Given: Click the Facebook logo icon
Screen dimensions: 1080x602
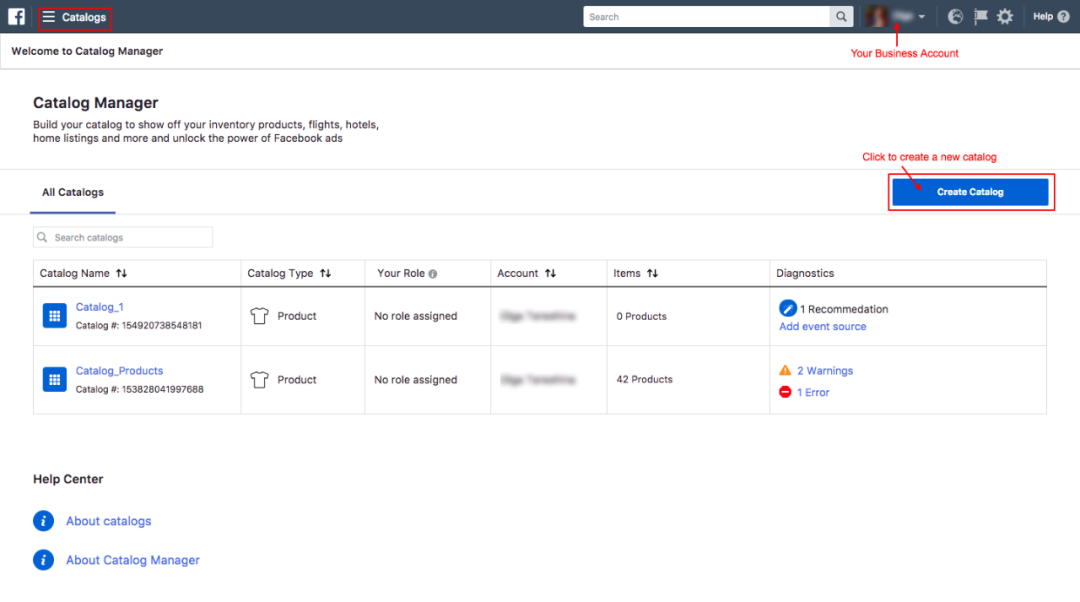Looking at the screenshot, I should pos(16,16).
